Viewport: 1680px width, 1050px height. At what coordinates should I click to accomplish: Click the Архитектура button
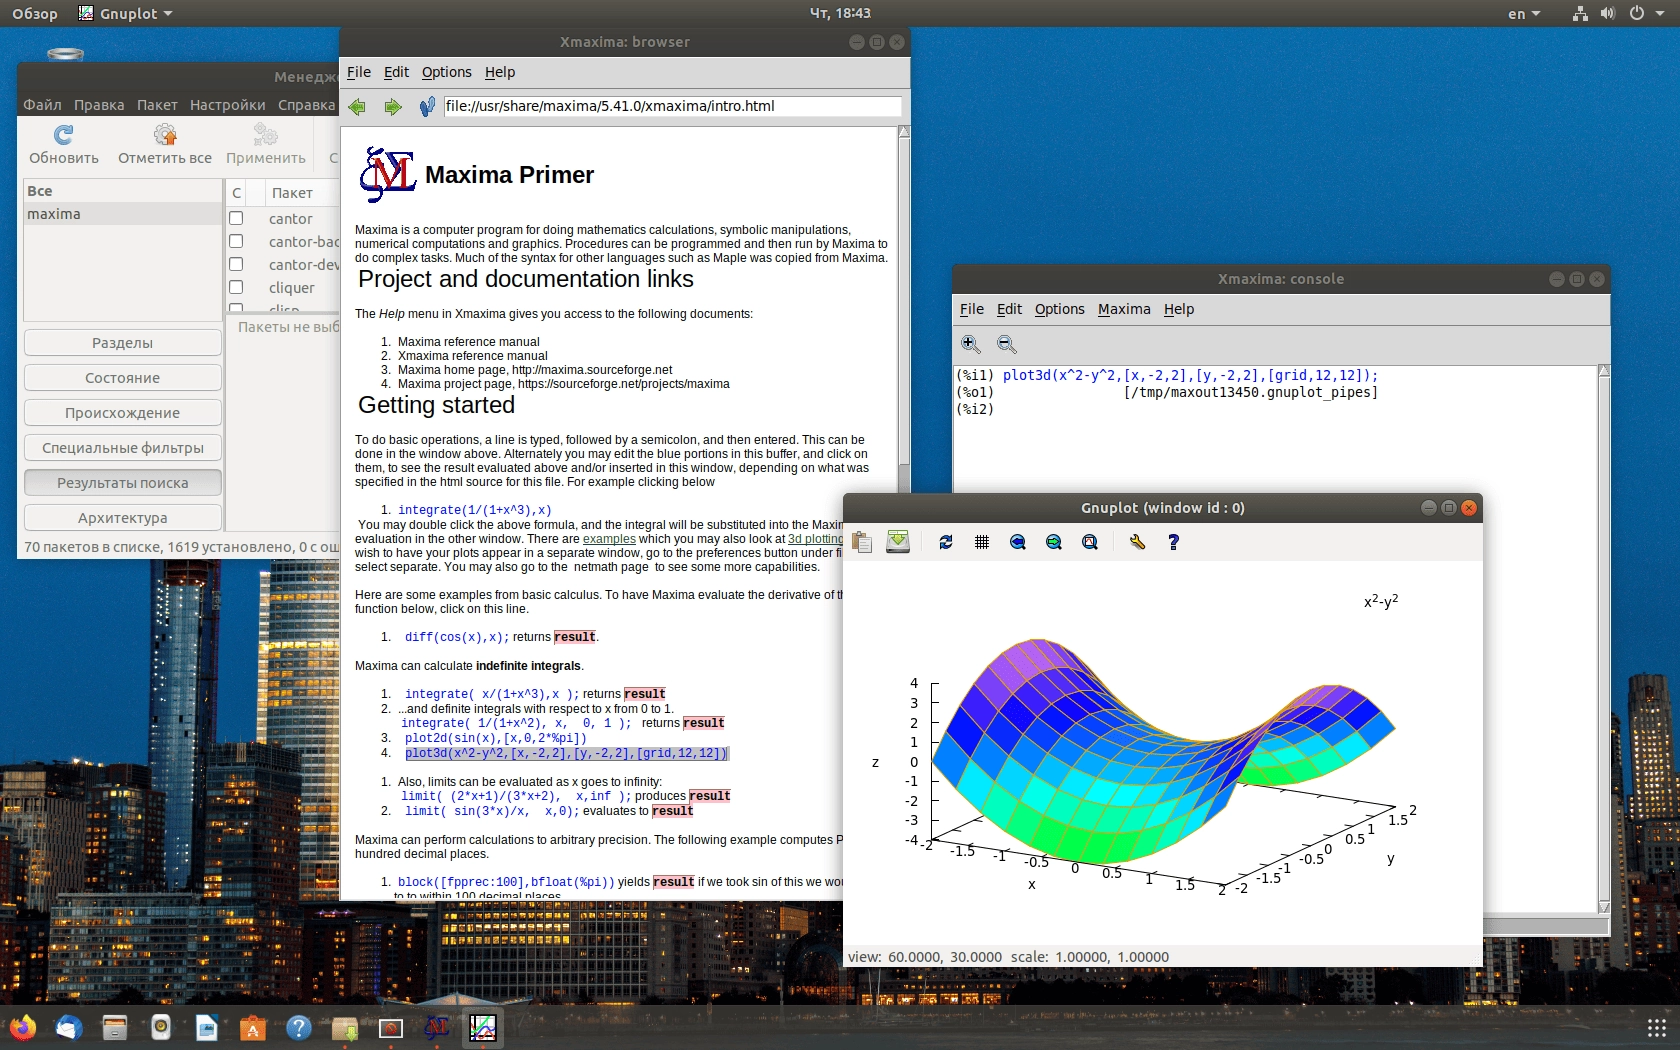click(122, 518)
